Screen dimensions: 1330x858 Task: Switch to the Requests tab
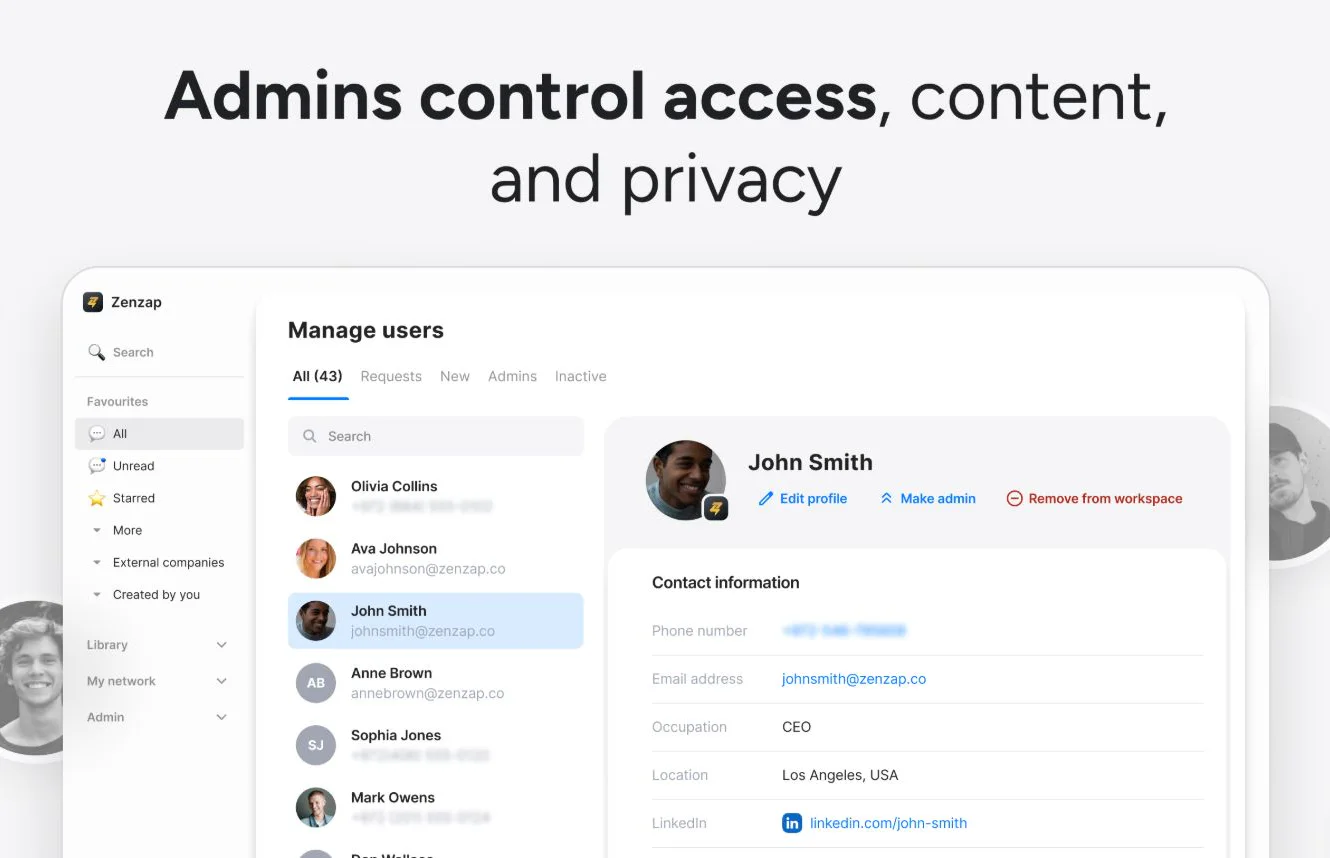coord(391,376)
